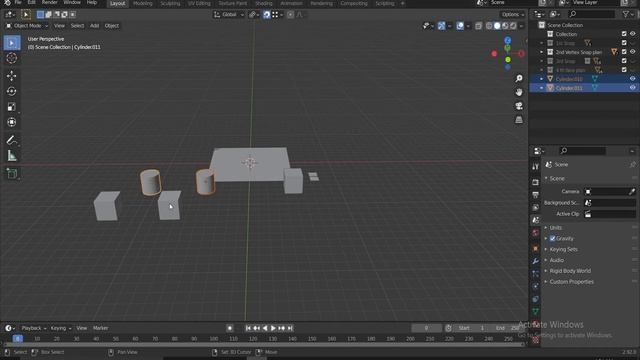Open the Object menu in viewport header
Image resolution: width=640 pixels, height=360 pixels.
point(111,26)
